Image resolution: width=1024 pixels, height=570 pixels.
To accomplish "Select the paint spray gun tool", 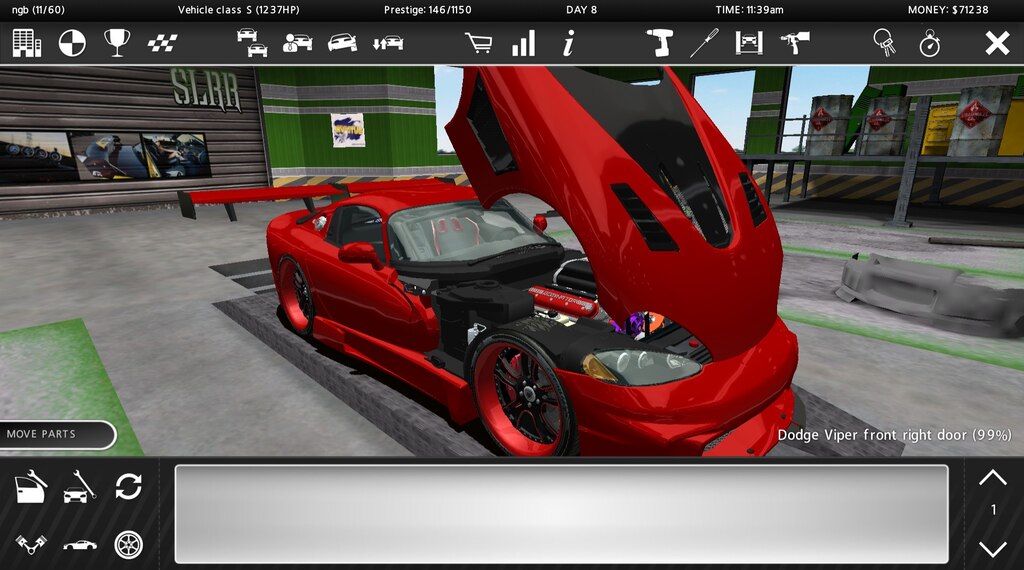I will click(795, 43).
